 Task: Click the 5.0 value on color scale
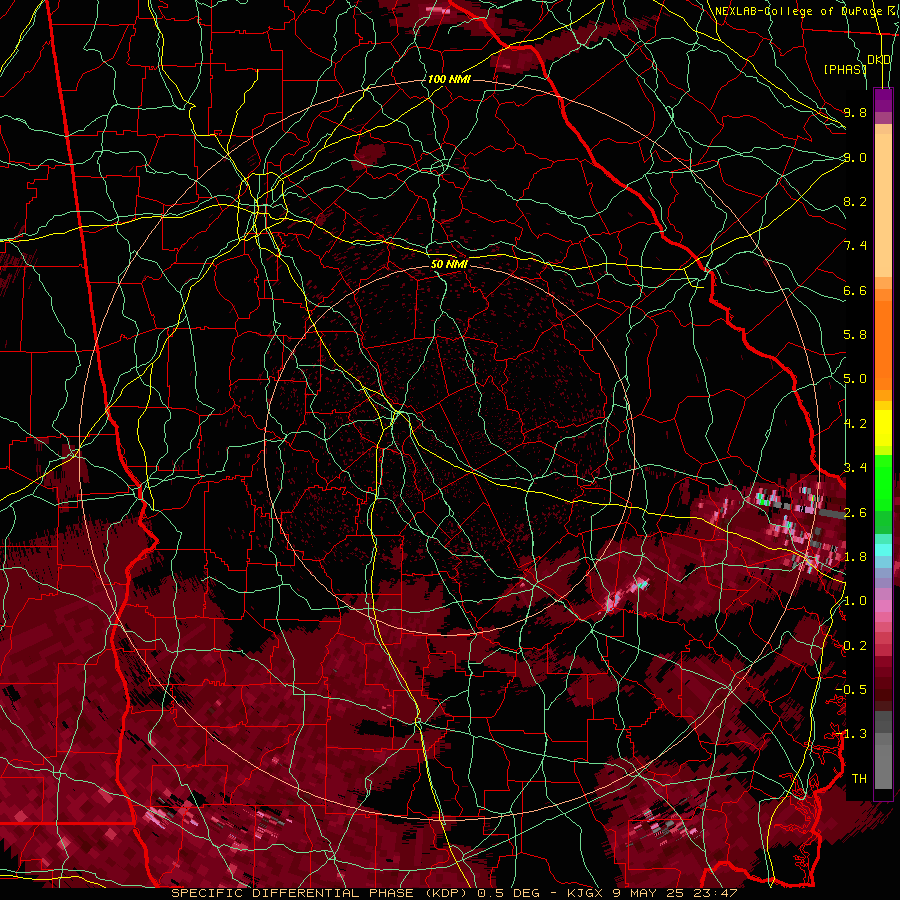coord(855,379)
